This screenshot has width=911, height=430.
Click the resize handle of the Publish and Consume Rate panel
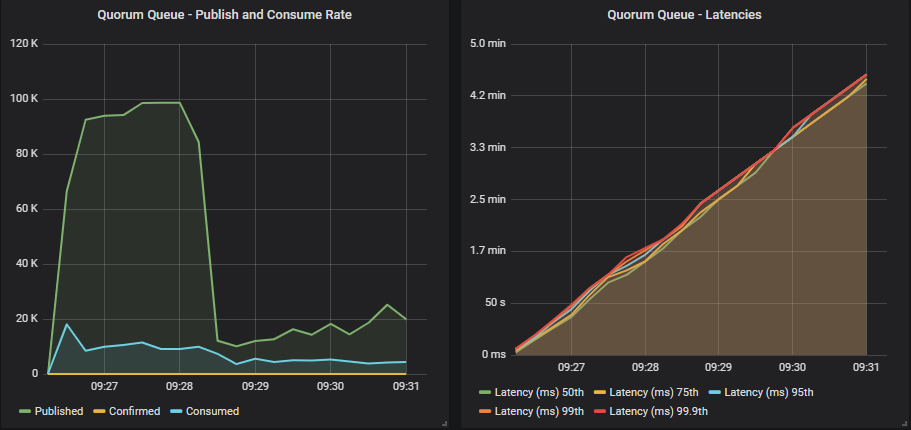(442, 424)
